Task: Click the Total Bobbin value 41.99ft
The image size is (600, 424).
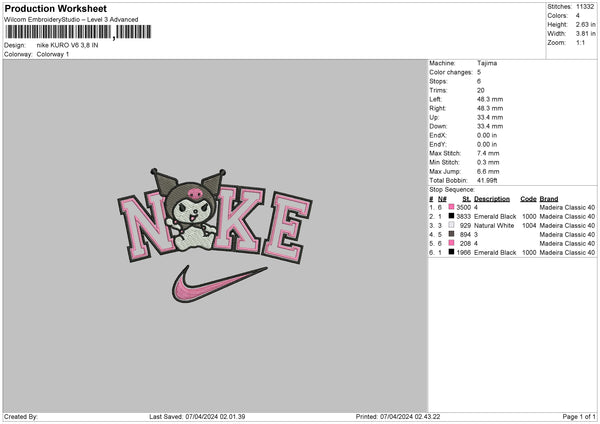Action: [487, 180]
